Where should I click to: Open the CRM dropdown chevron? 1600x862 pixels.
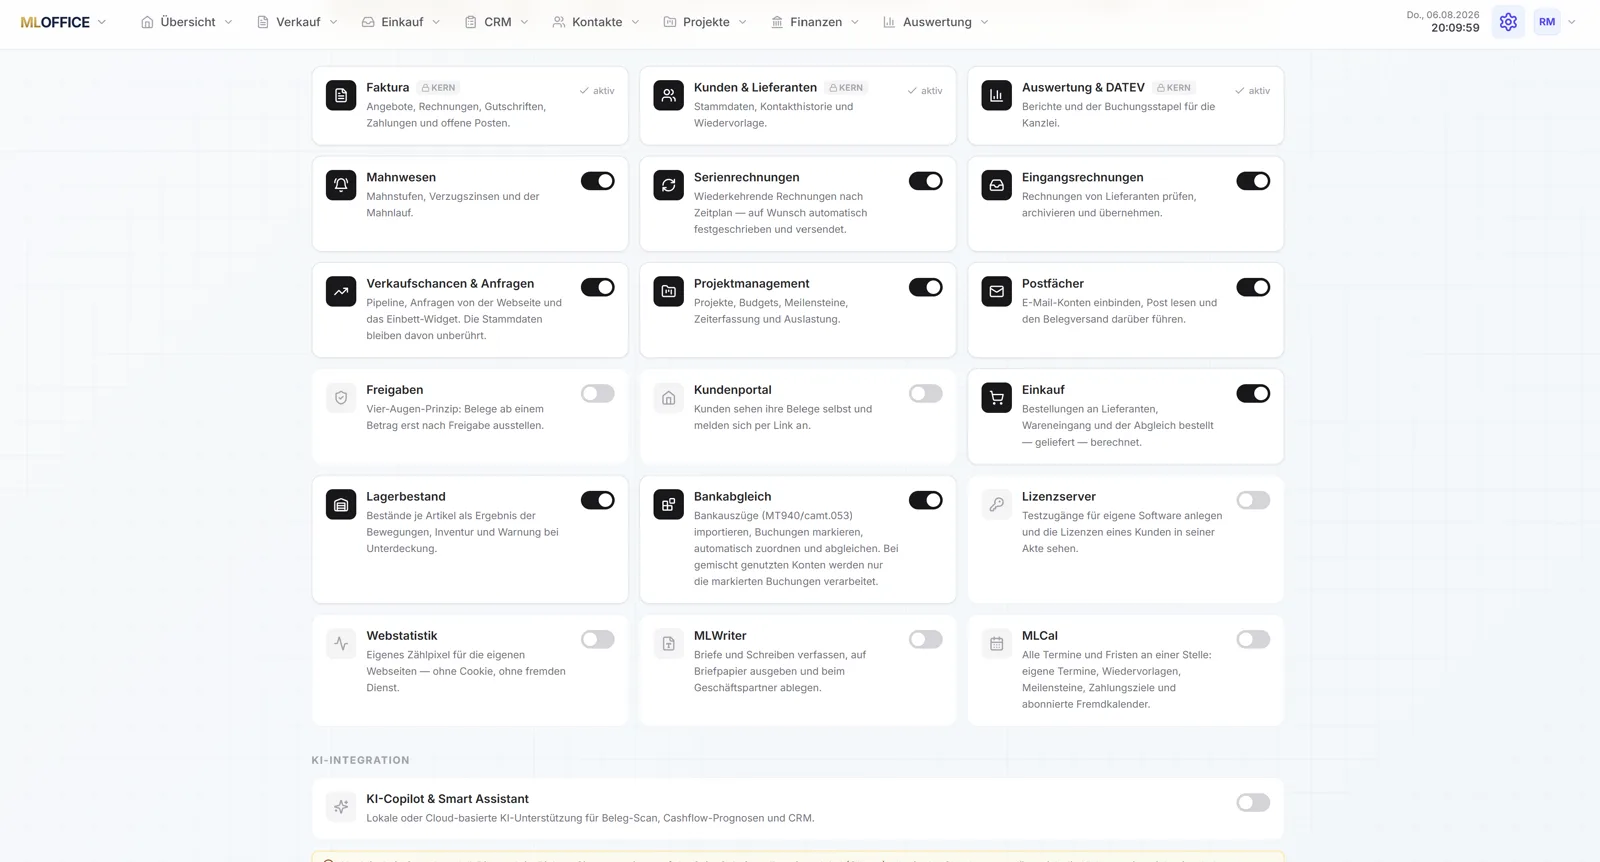click(x=524, y=22)
